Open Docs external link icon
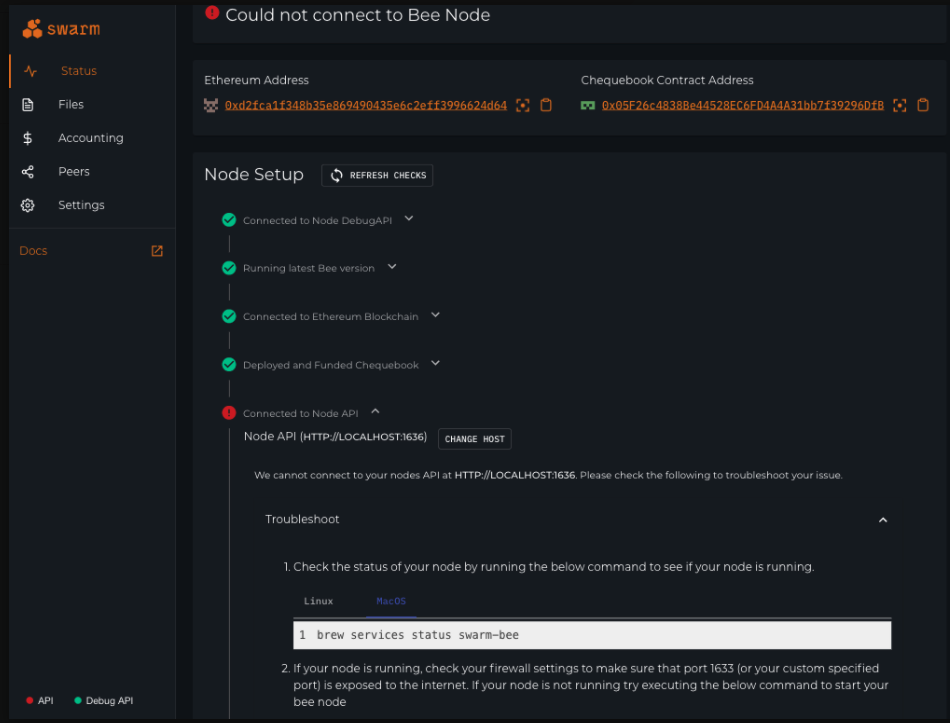 (x=157, y=251)
